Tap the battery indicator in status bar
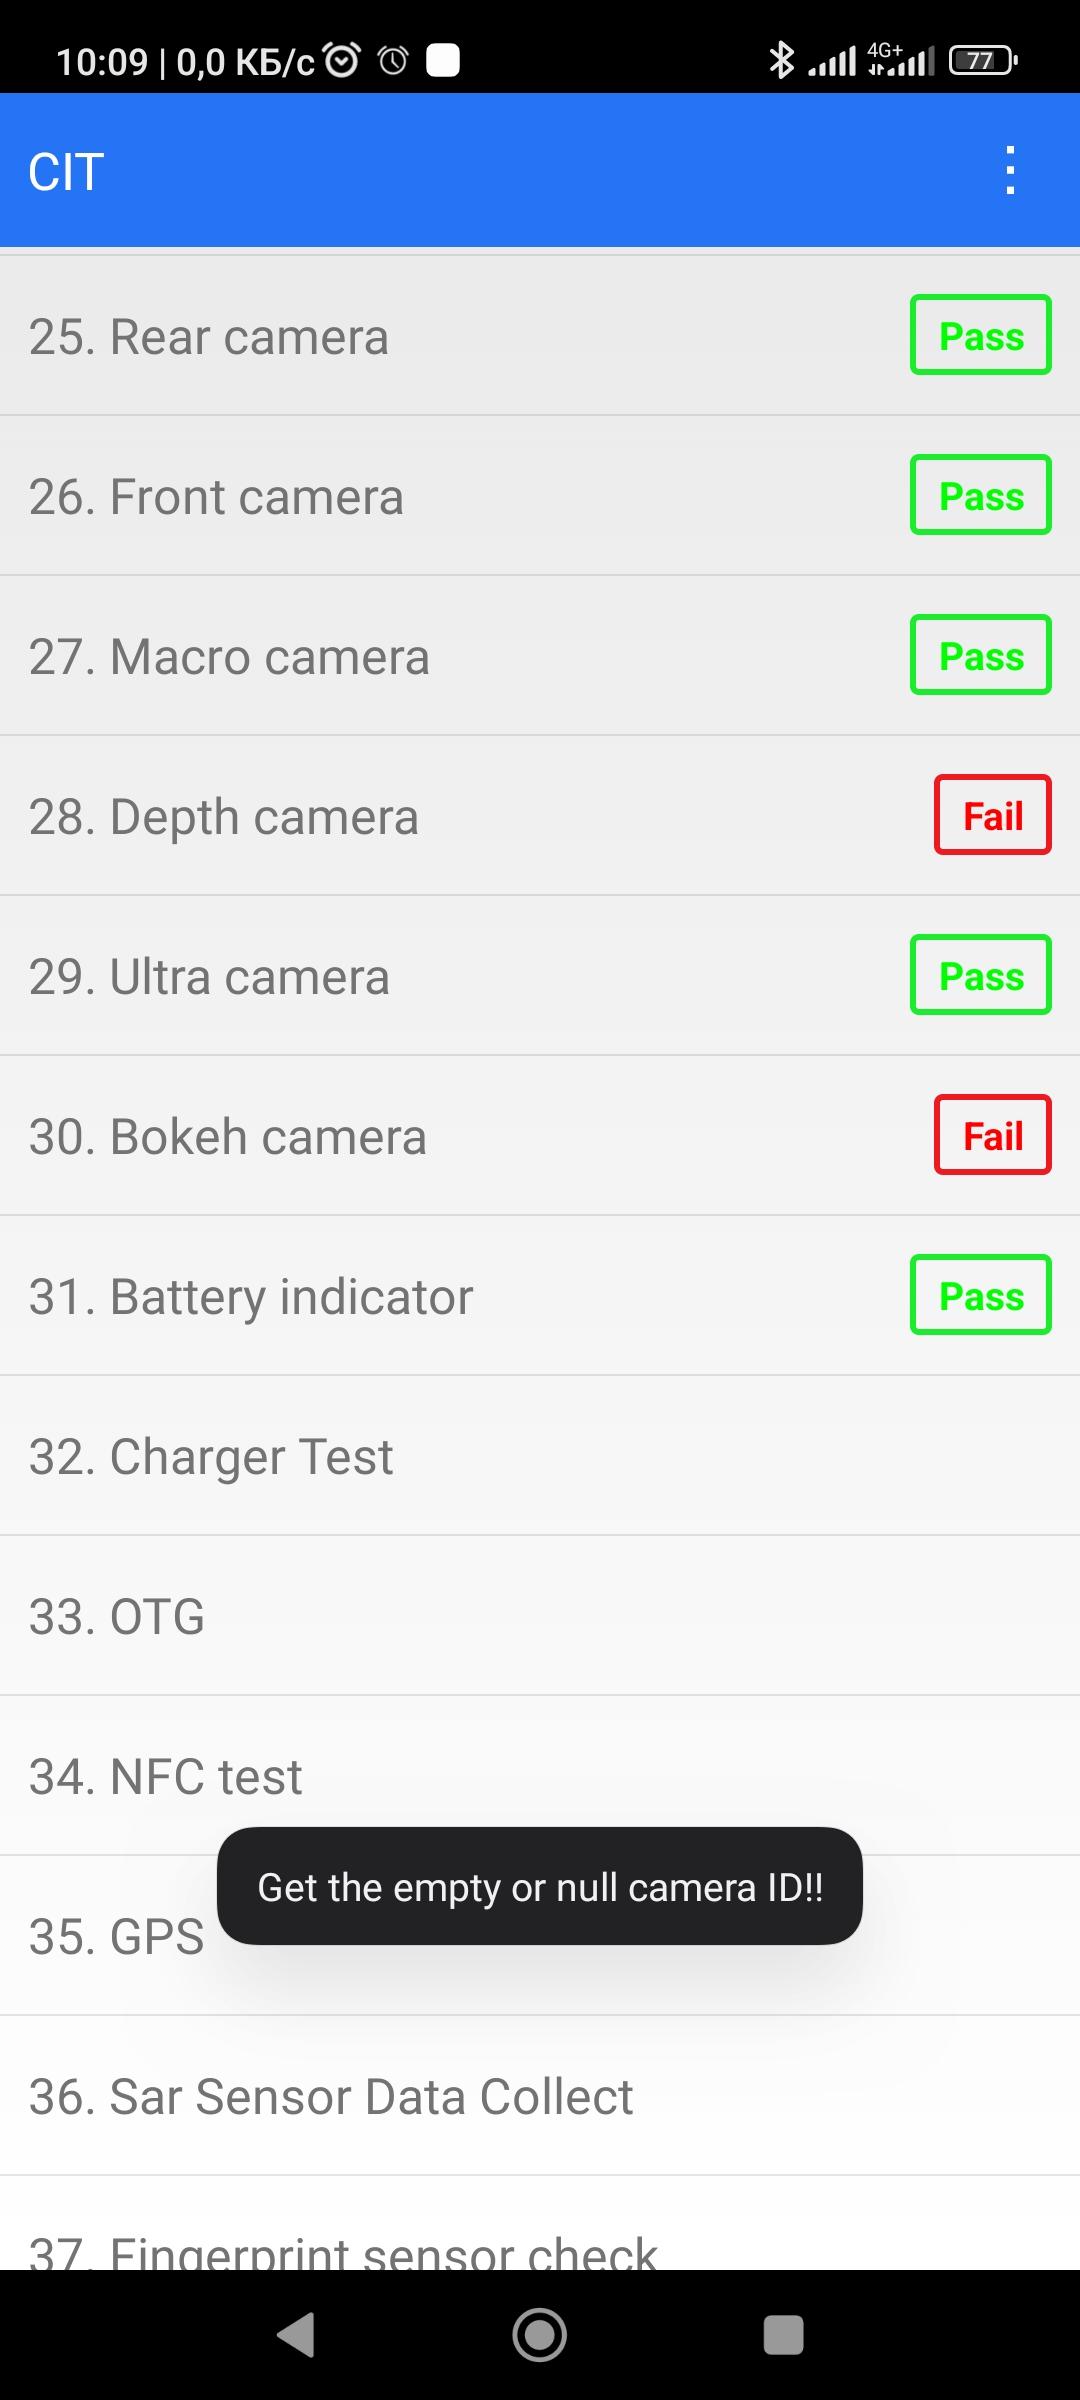Viewport: 1080px width, 2400px height. point(983,61)
